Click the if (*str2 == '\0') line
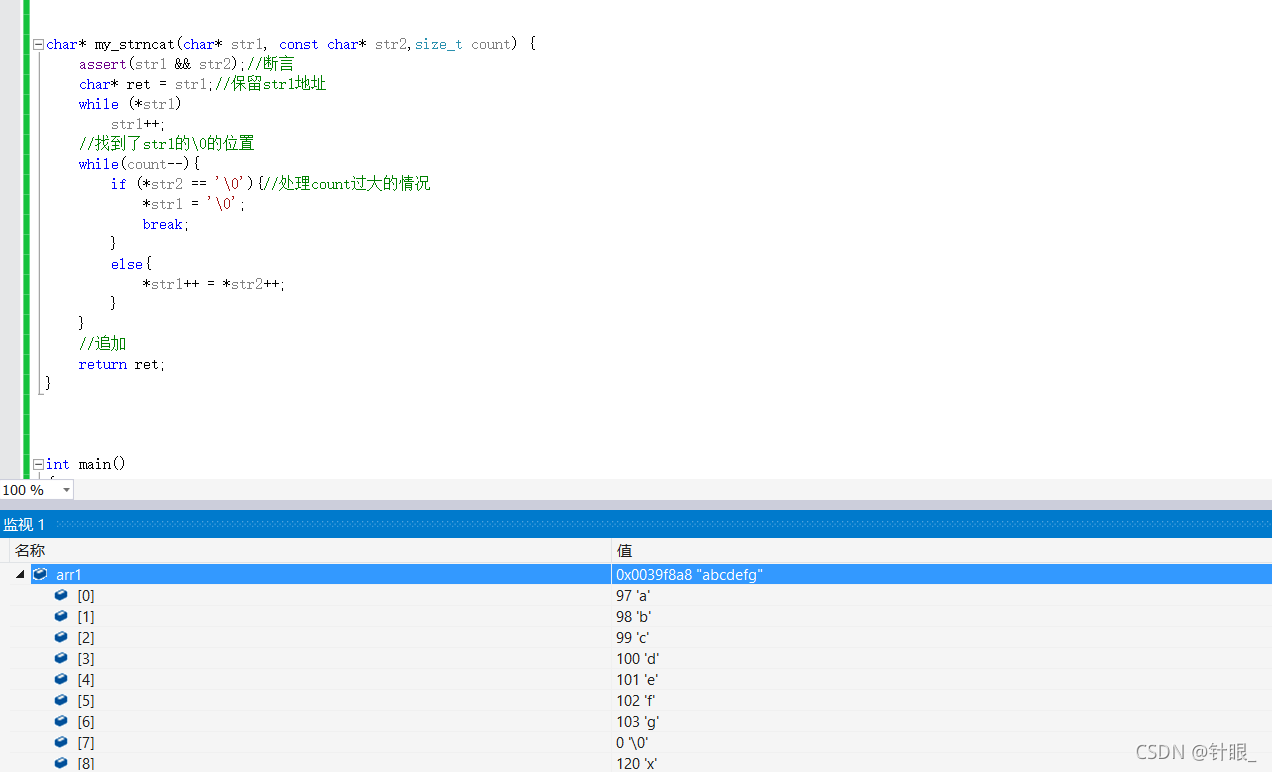Viewport: 1272px width, 772px height. (270, 184)
